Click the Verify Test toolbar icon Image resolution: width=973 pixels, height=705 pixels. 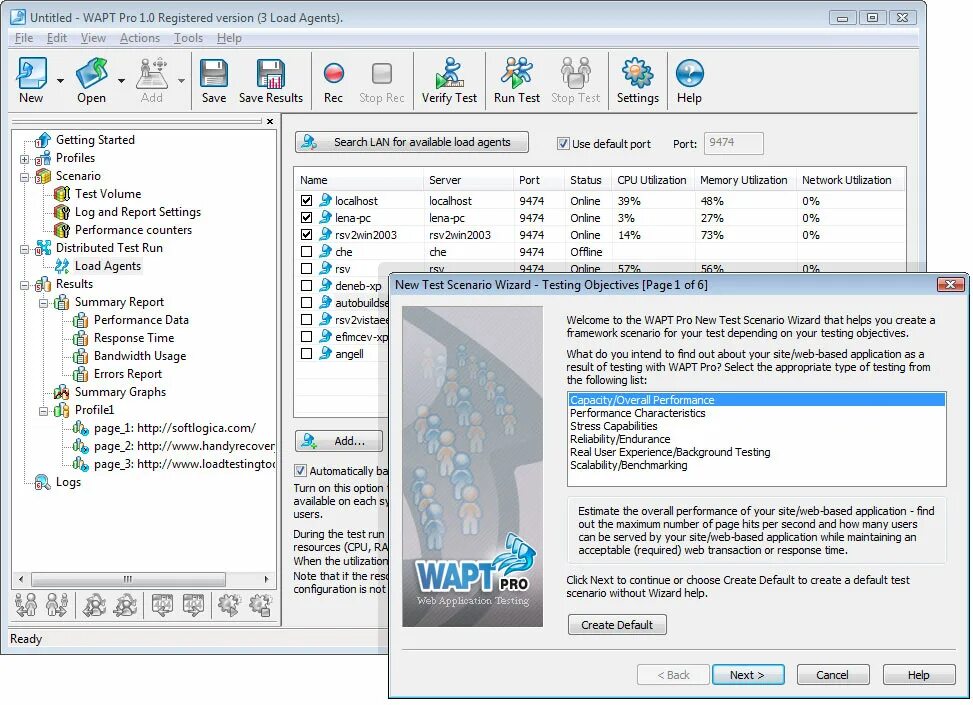pos(449,81)
